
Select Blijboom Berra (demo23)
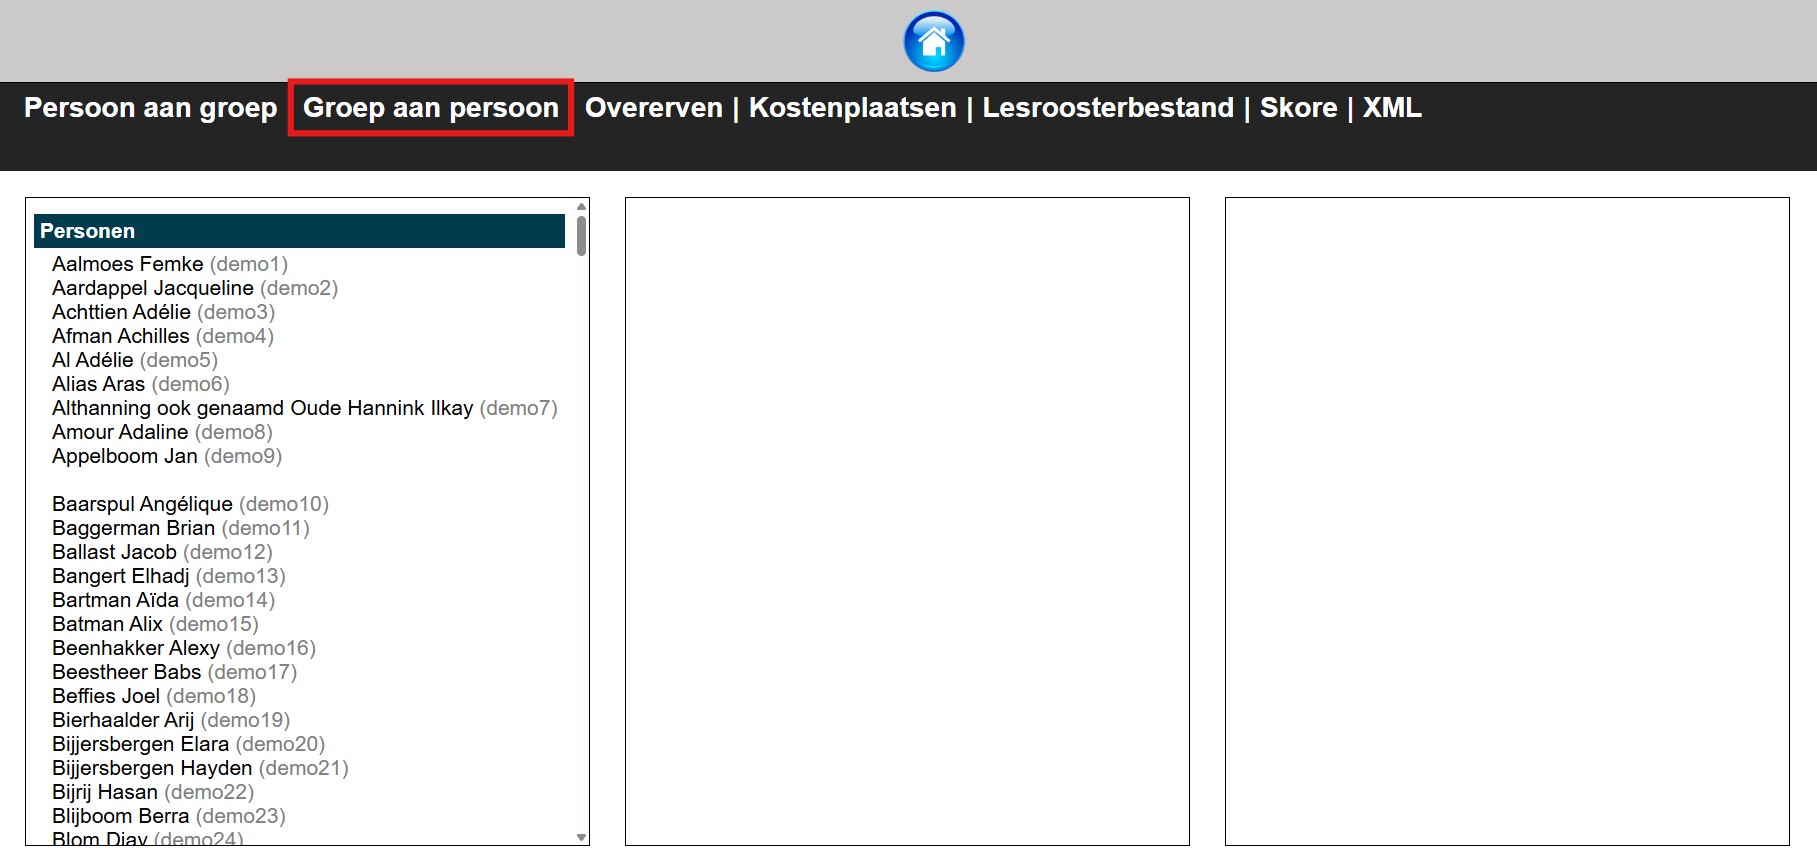pyautogui.click(x=168, y=816)
